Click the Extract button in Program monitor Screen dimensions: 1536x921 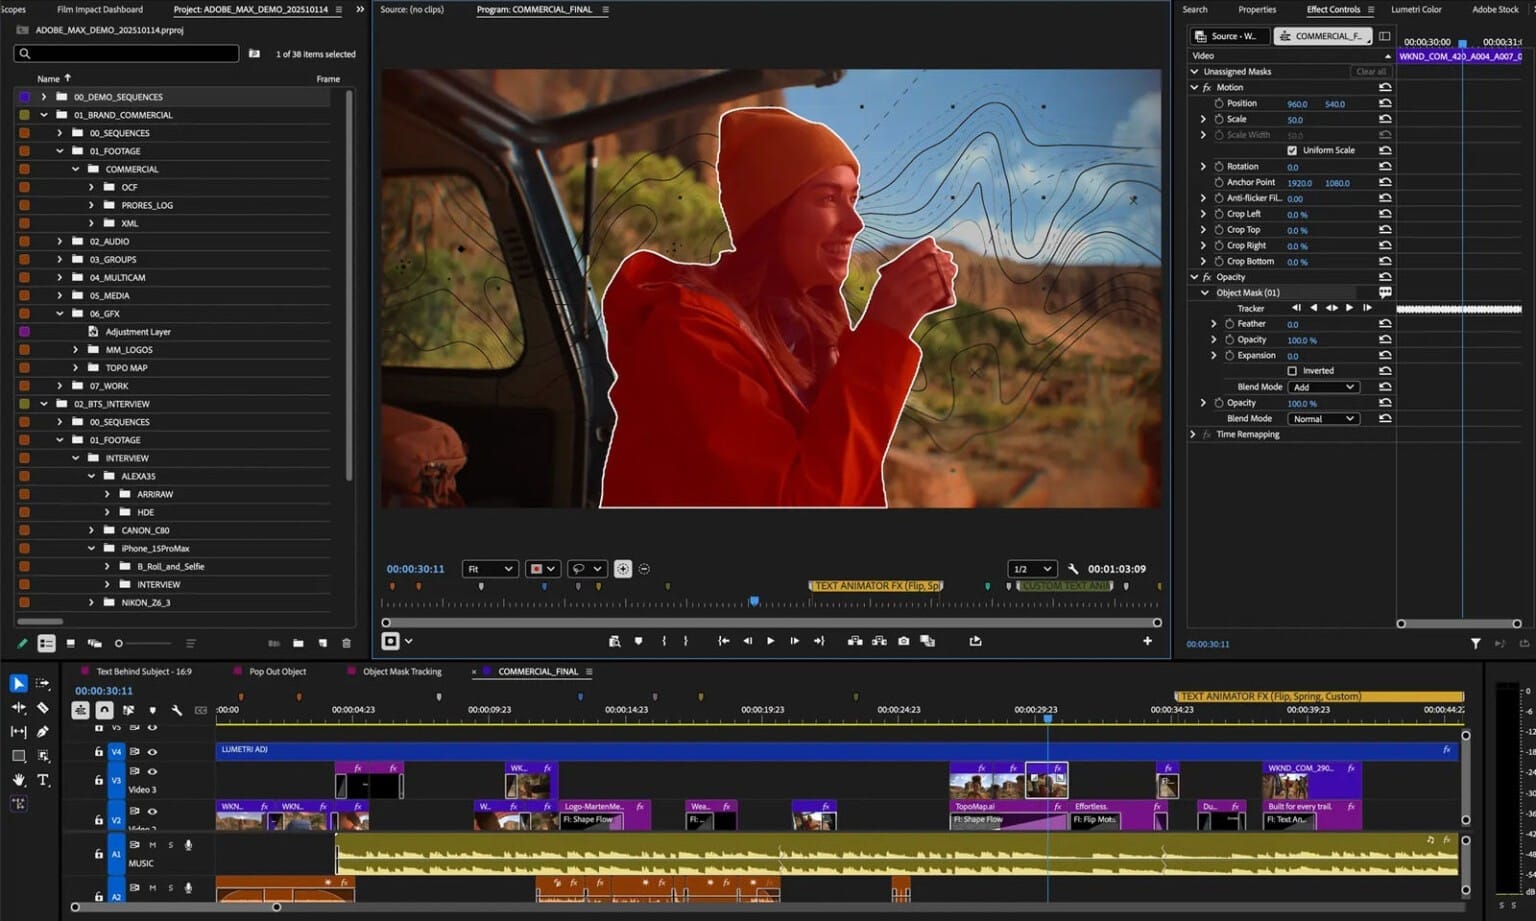[x=879, y=641]
